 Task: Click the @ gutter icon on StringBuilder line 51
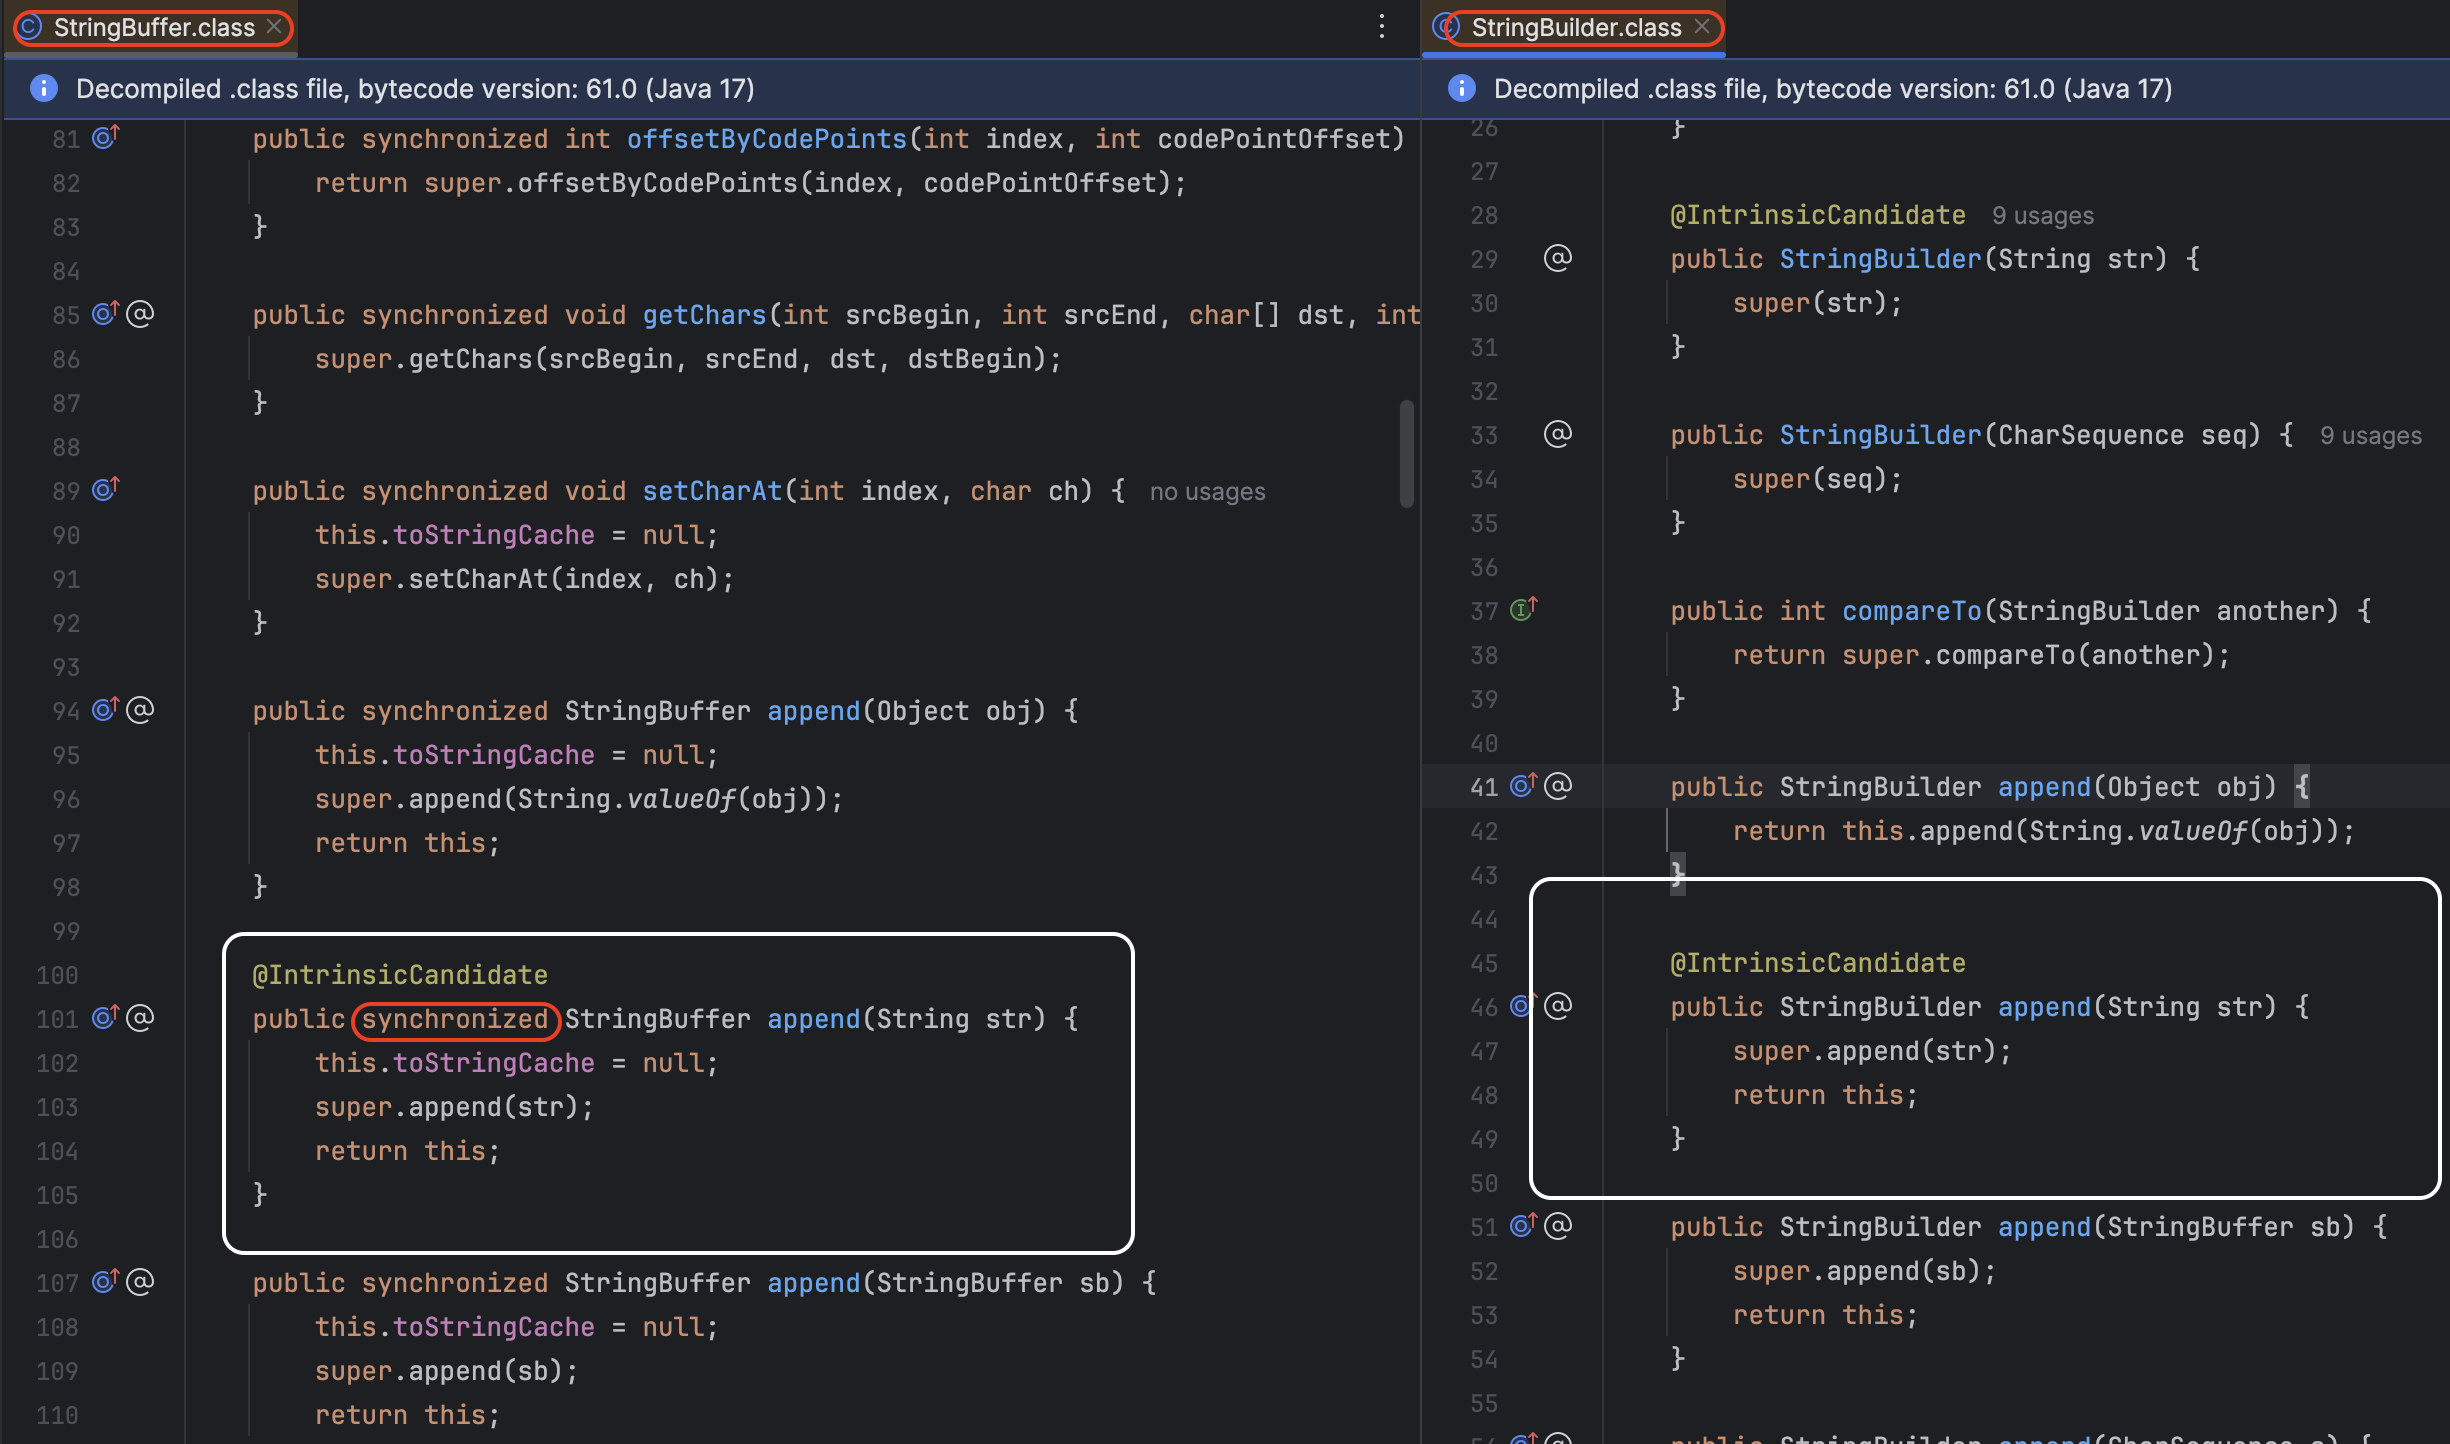pos(1558,1226)
